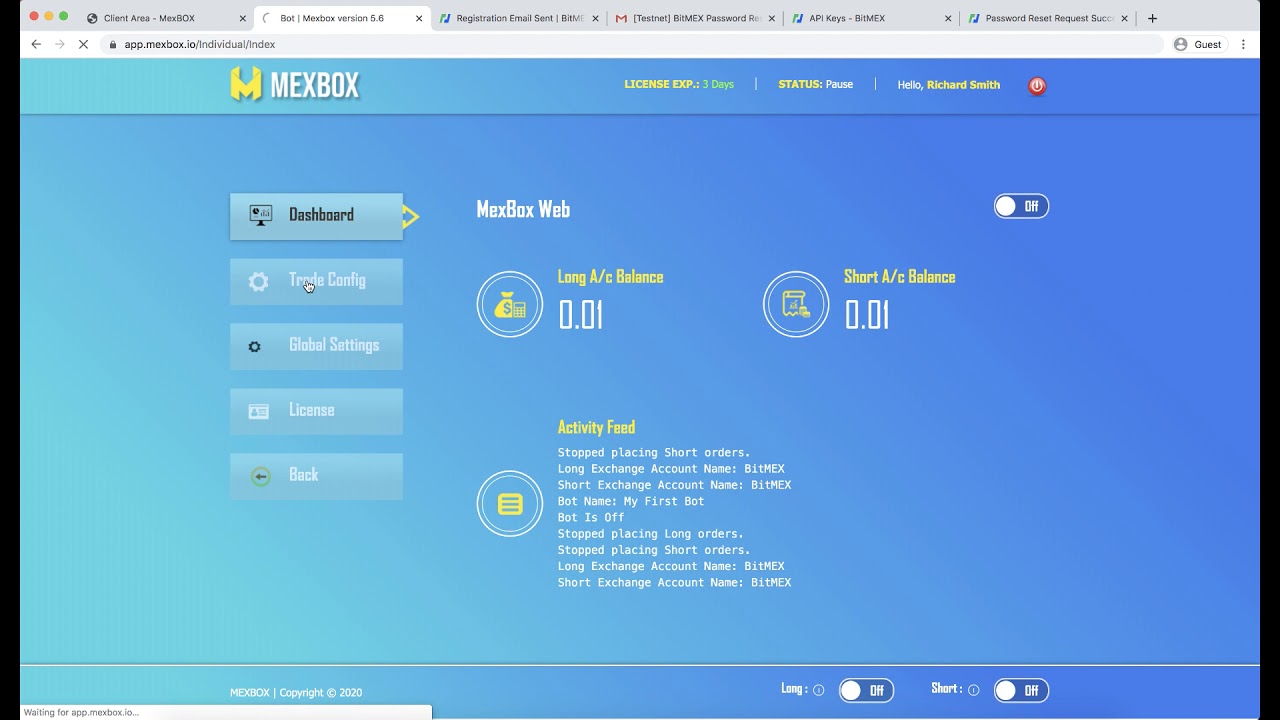Switch to Password Reset Request Success tab
This screenshot has height=720, width=1280.
point(1047,18)
